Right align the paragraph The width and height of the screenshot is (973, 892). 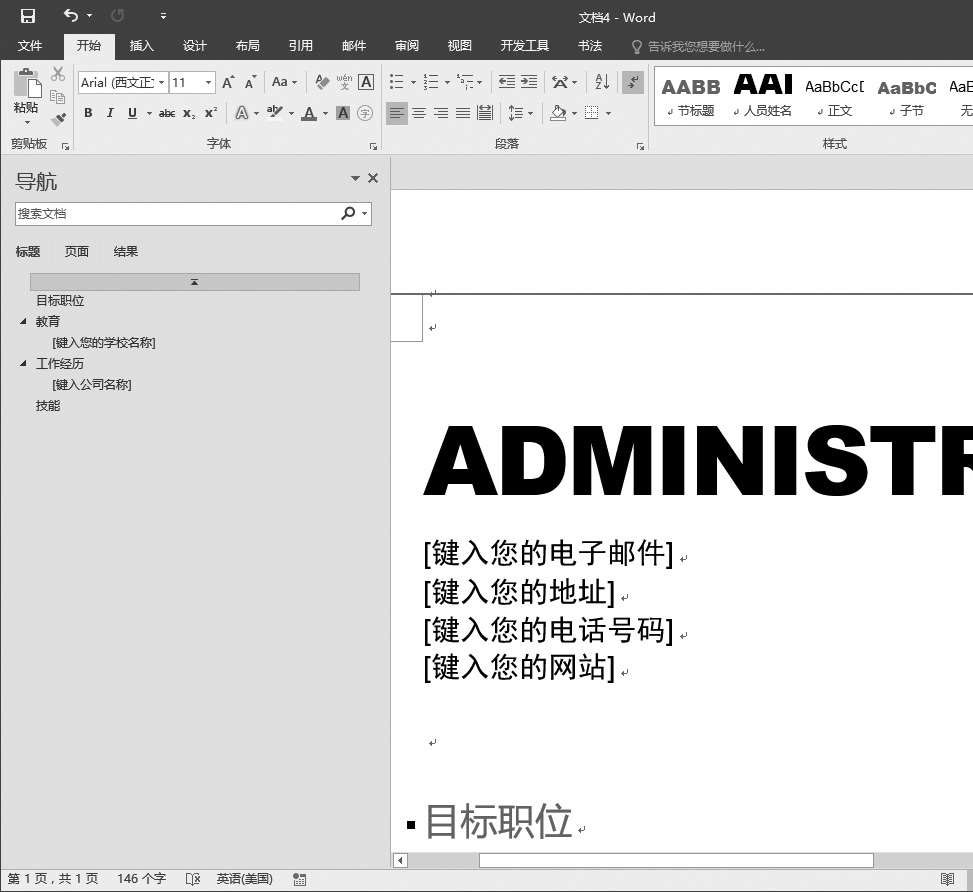point(441,113)
